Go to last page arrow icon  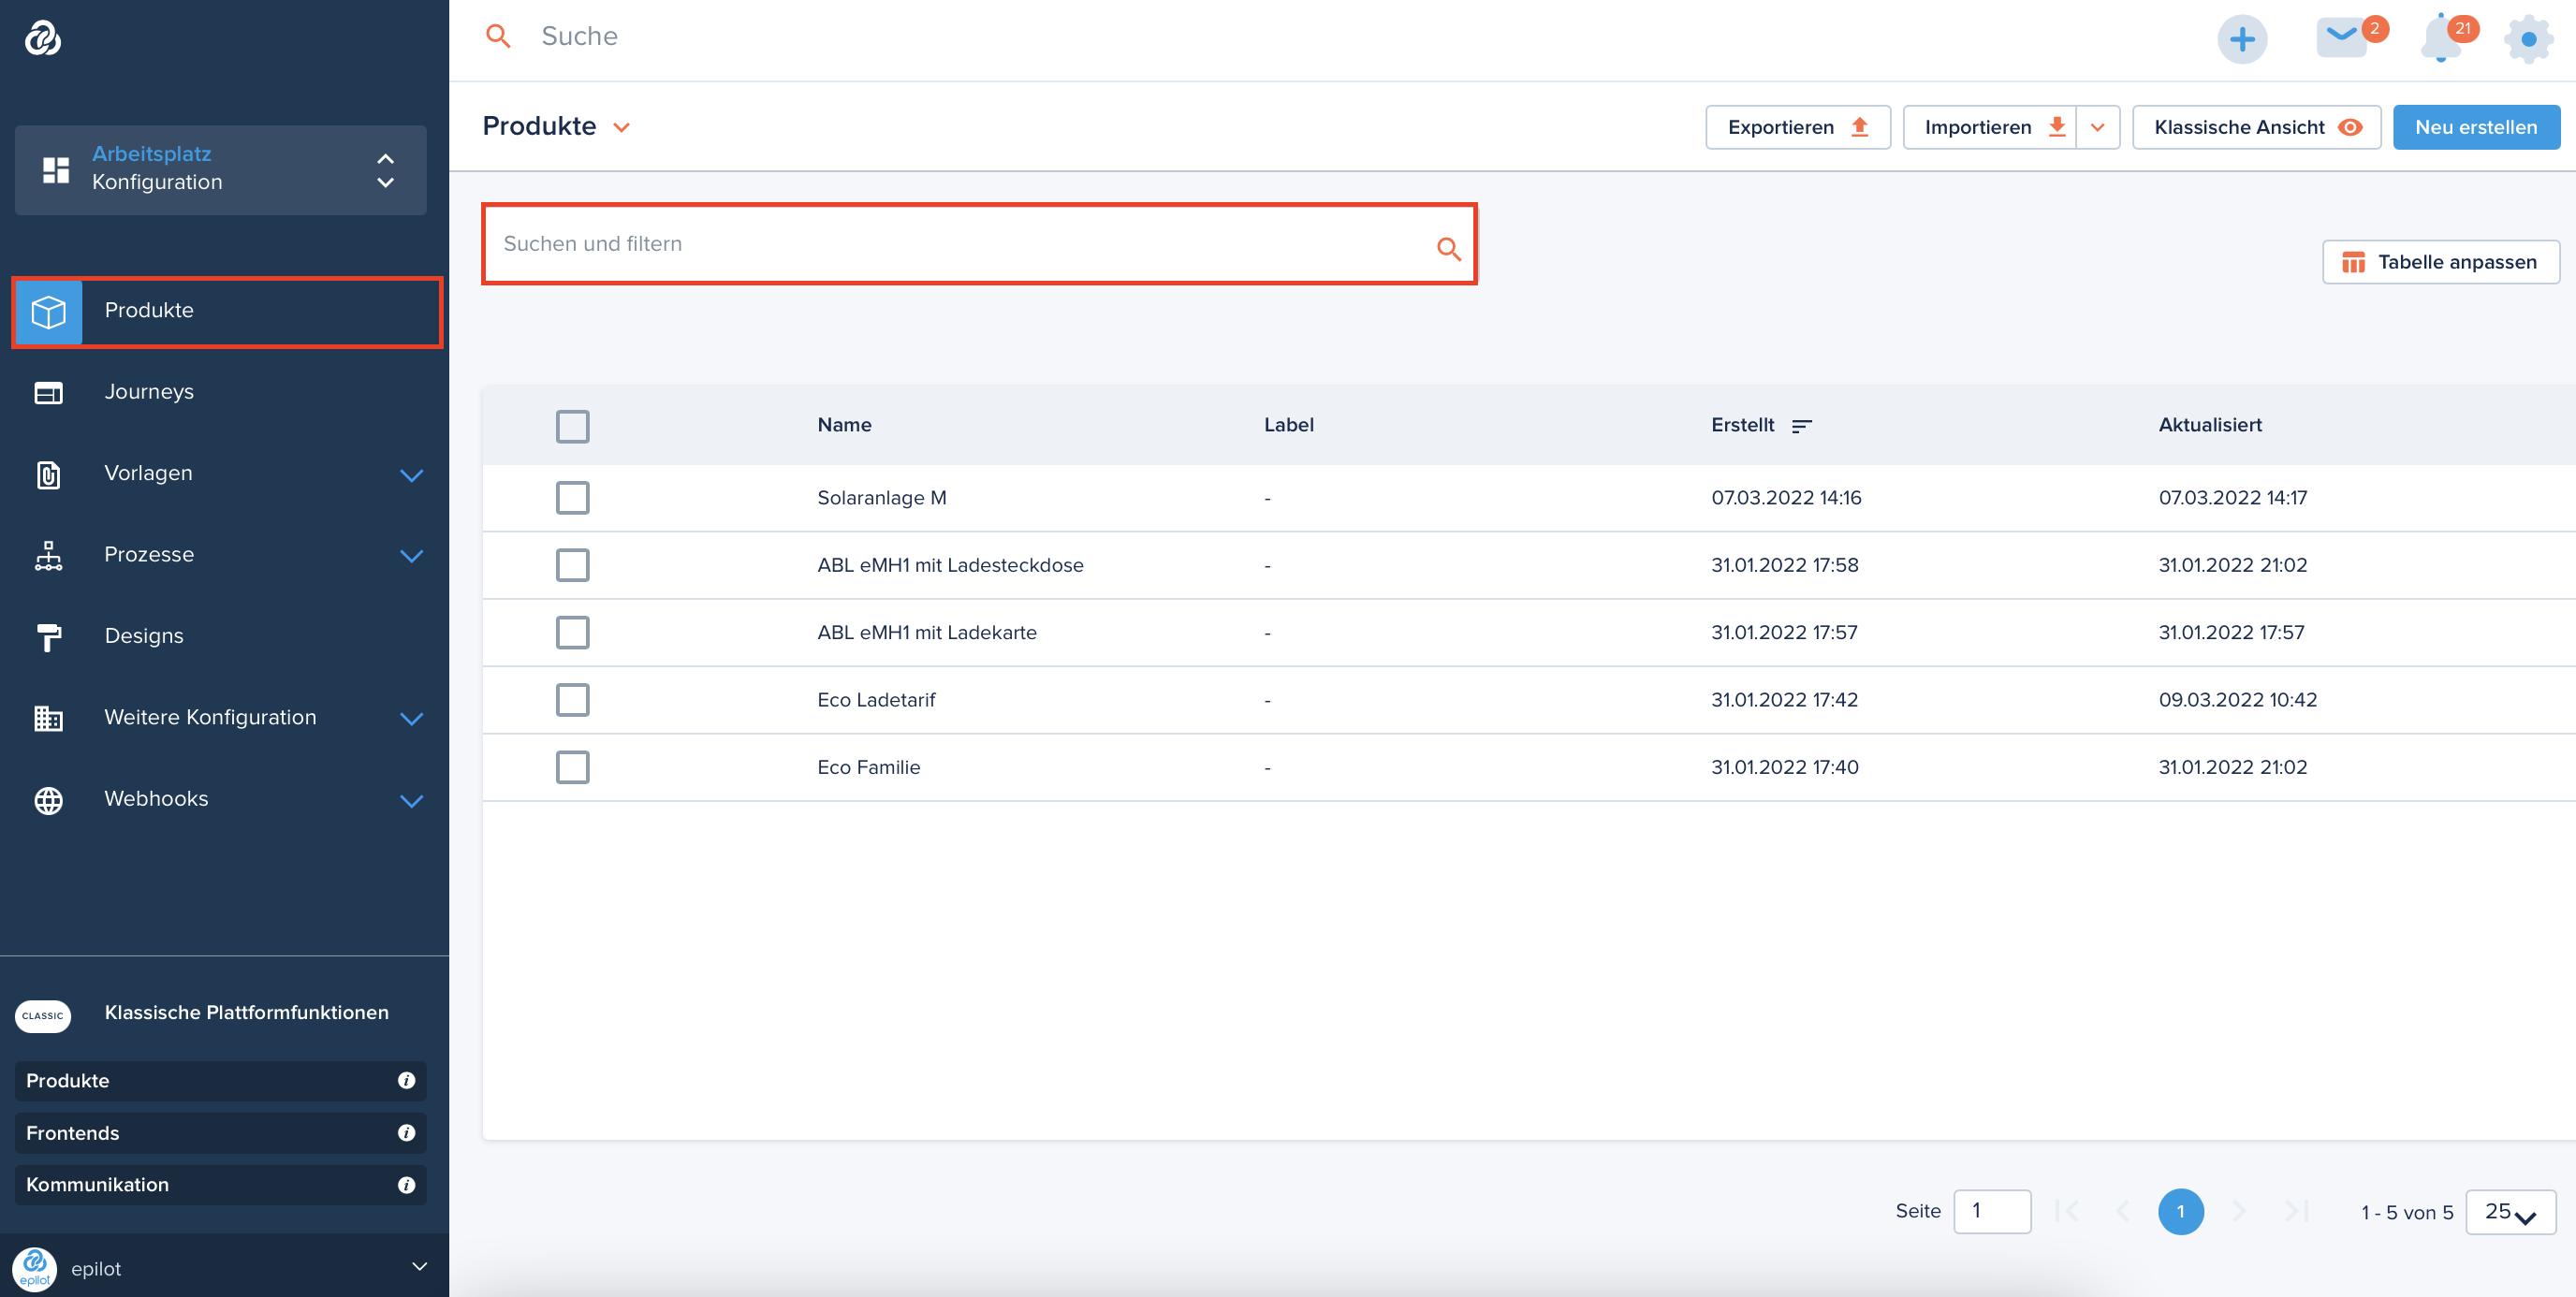(2296, 1211)
